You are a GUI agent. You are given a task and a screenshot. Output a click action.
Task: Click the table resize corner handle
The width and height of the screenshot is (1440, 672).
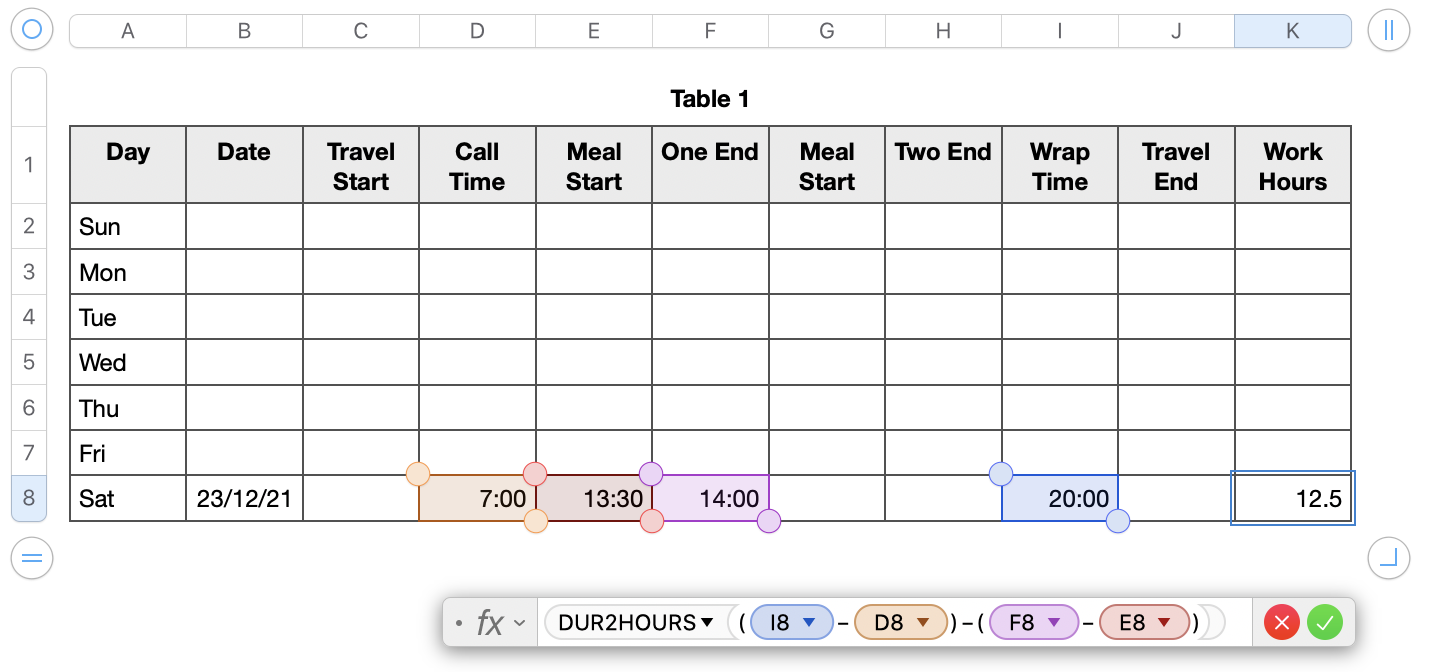point(1388,557)
